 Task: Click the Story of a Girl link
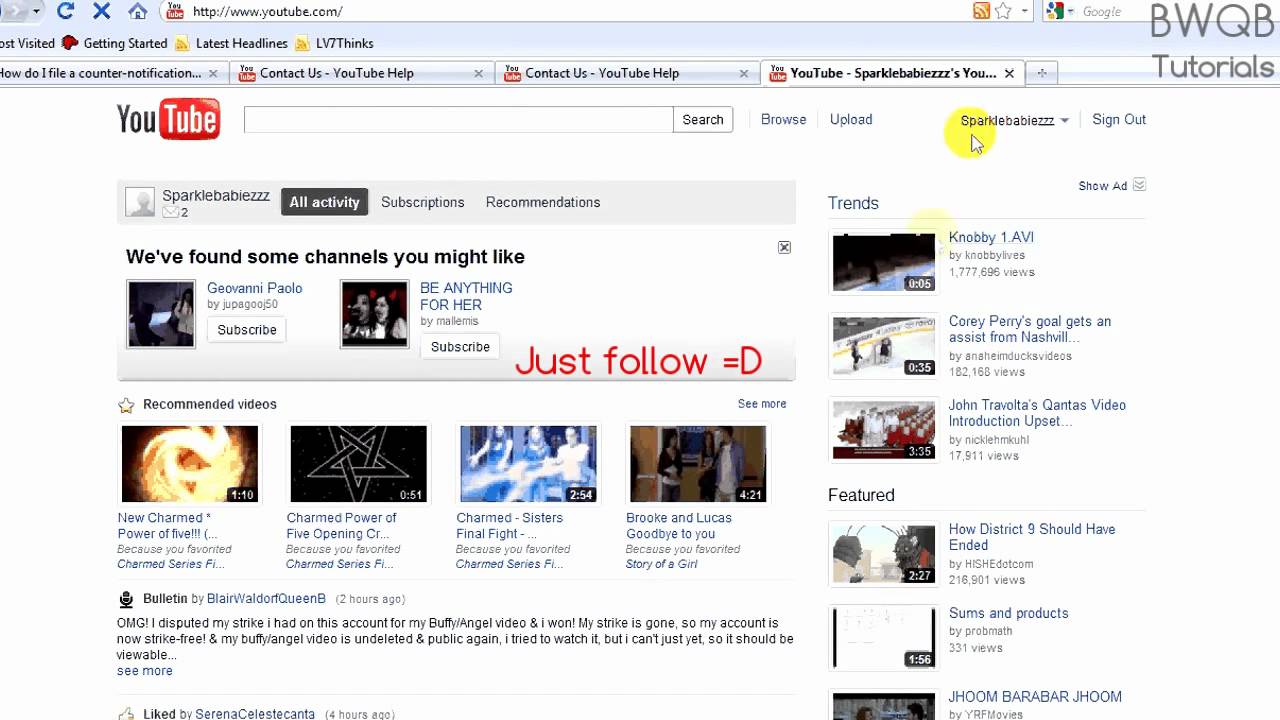662,564
